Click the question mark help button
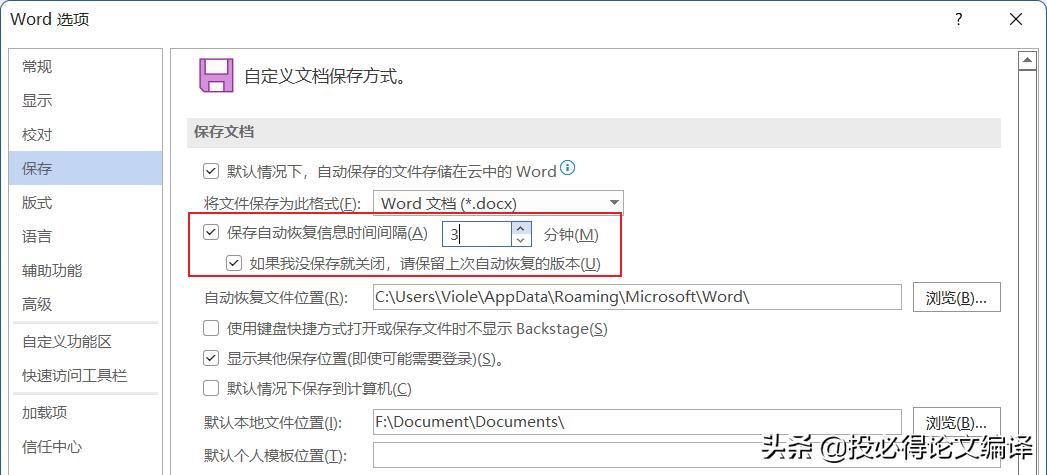The width and height of the screenshot is (1047, 475). point(959,19)
